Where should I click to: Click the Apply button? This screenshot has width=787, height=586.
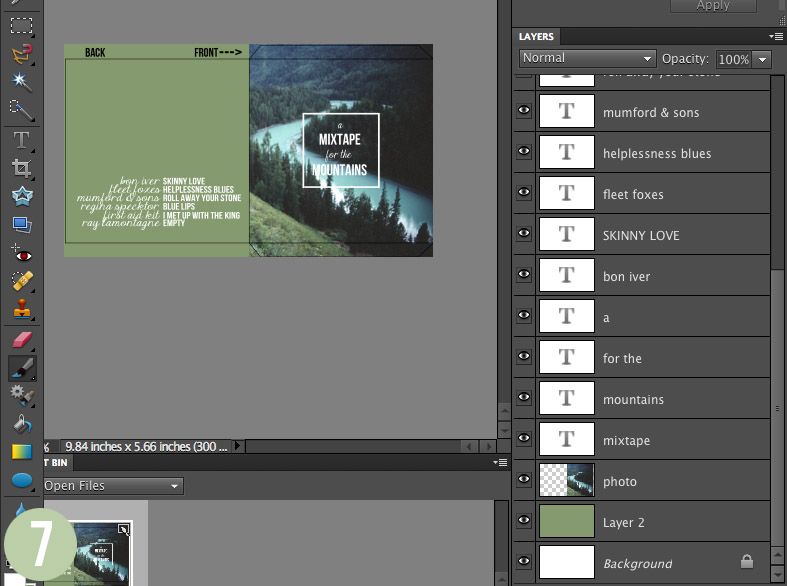tap(713, 6)
